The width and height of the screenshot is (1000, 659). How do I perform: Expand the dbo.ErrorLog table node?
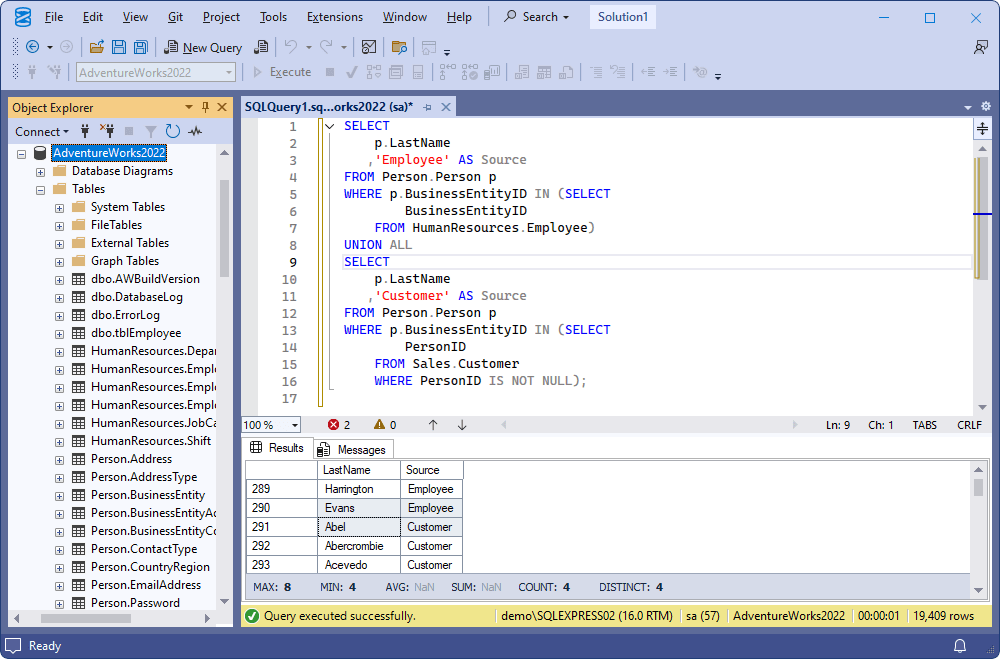[59, 316]
